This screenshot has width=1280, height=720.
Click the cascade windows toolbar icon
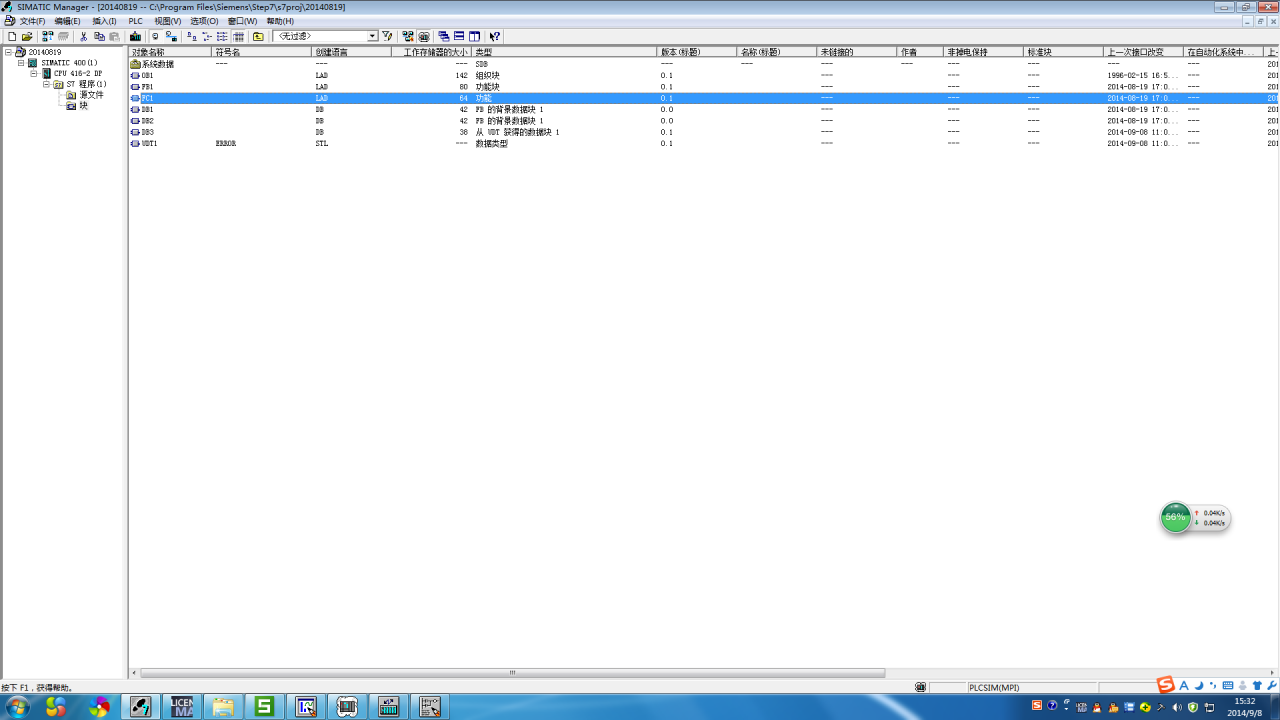tap(443, 36)
